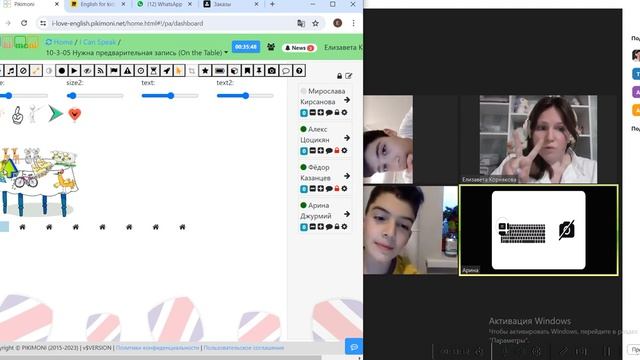Go to I Can Speak breadcrumb link

(98, 42)
